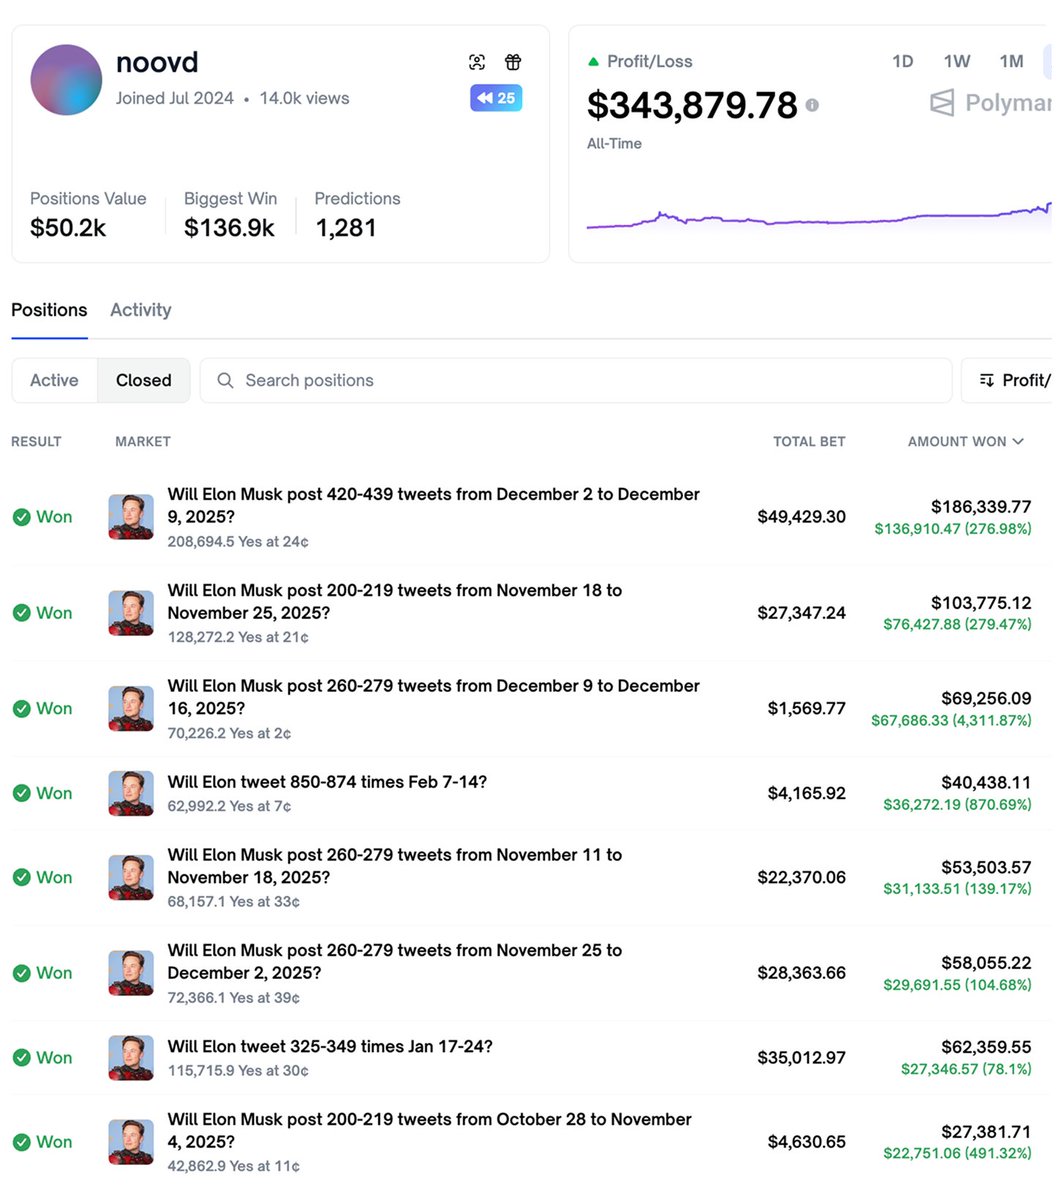
Task: Click the 70,226.2 Yes at 2¢ detail
Action: coord(229,734)
